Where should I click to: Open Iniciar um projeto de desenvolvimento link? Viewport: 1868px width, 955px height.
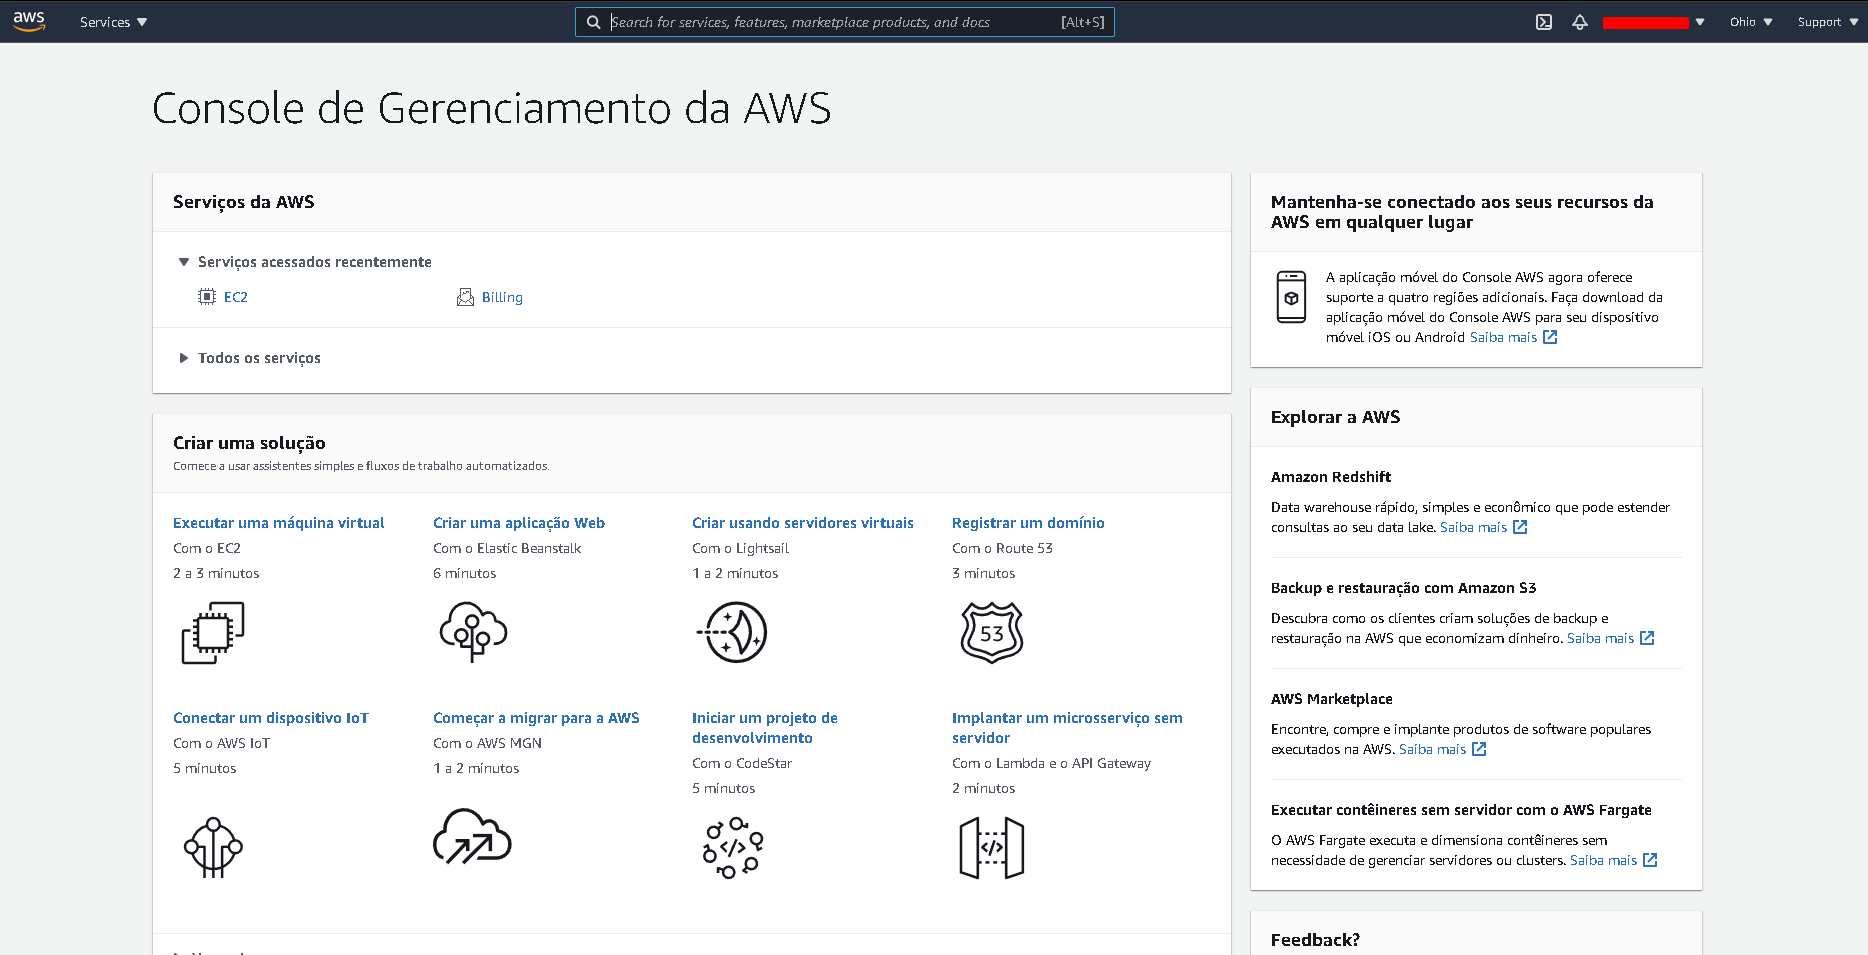click(765, 728)
